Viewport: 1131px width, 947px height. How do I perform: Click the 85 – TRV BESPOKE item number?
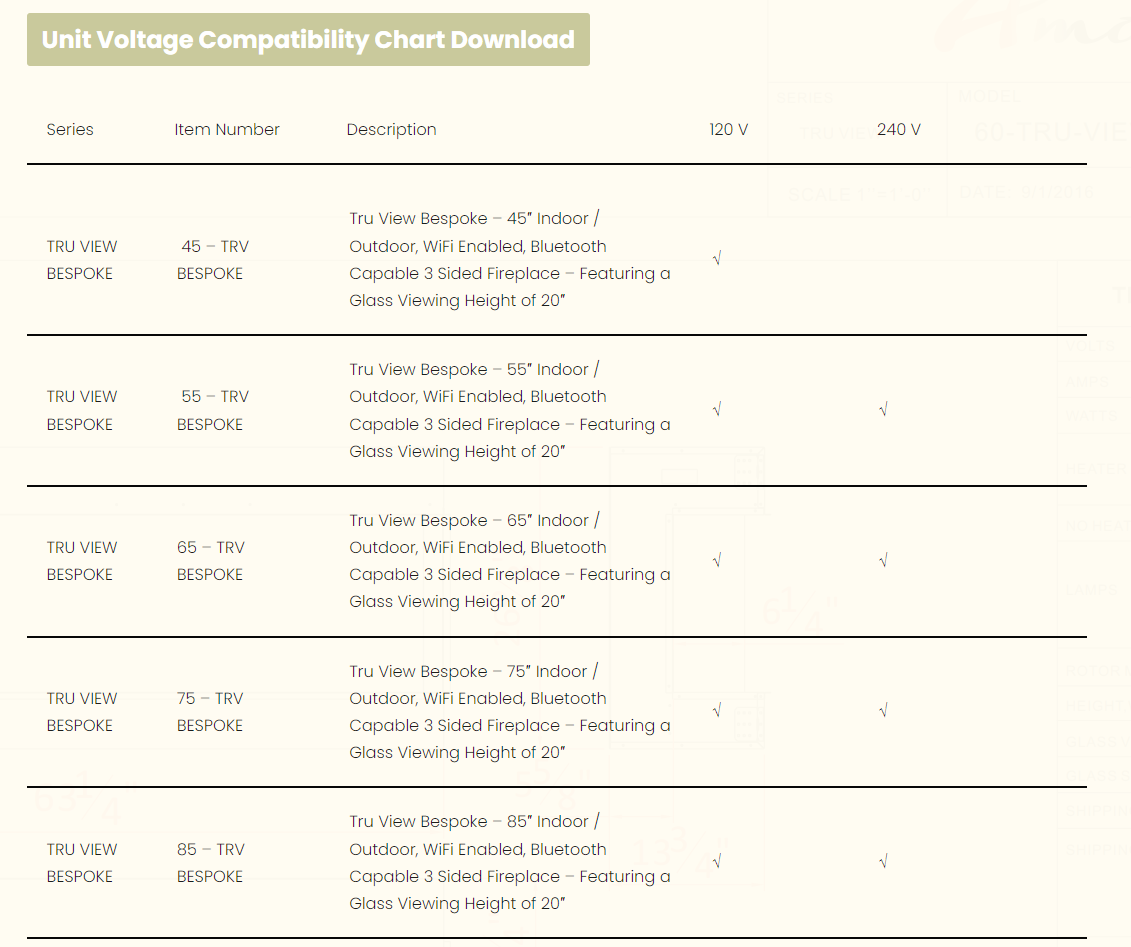211,863
